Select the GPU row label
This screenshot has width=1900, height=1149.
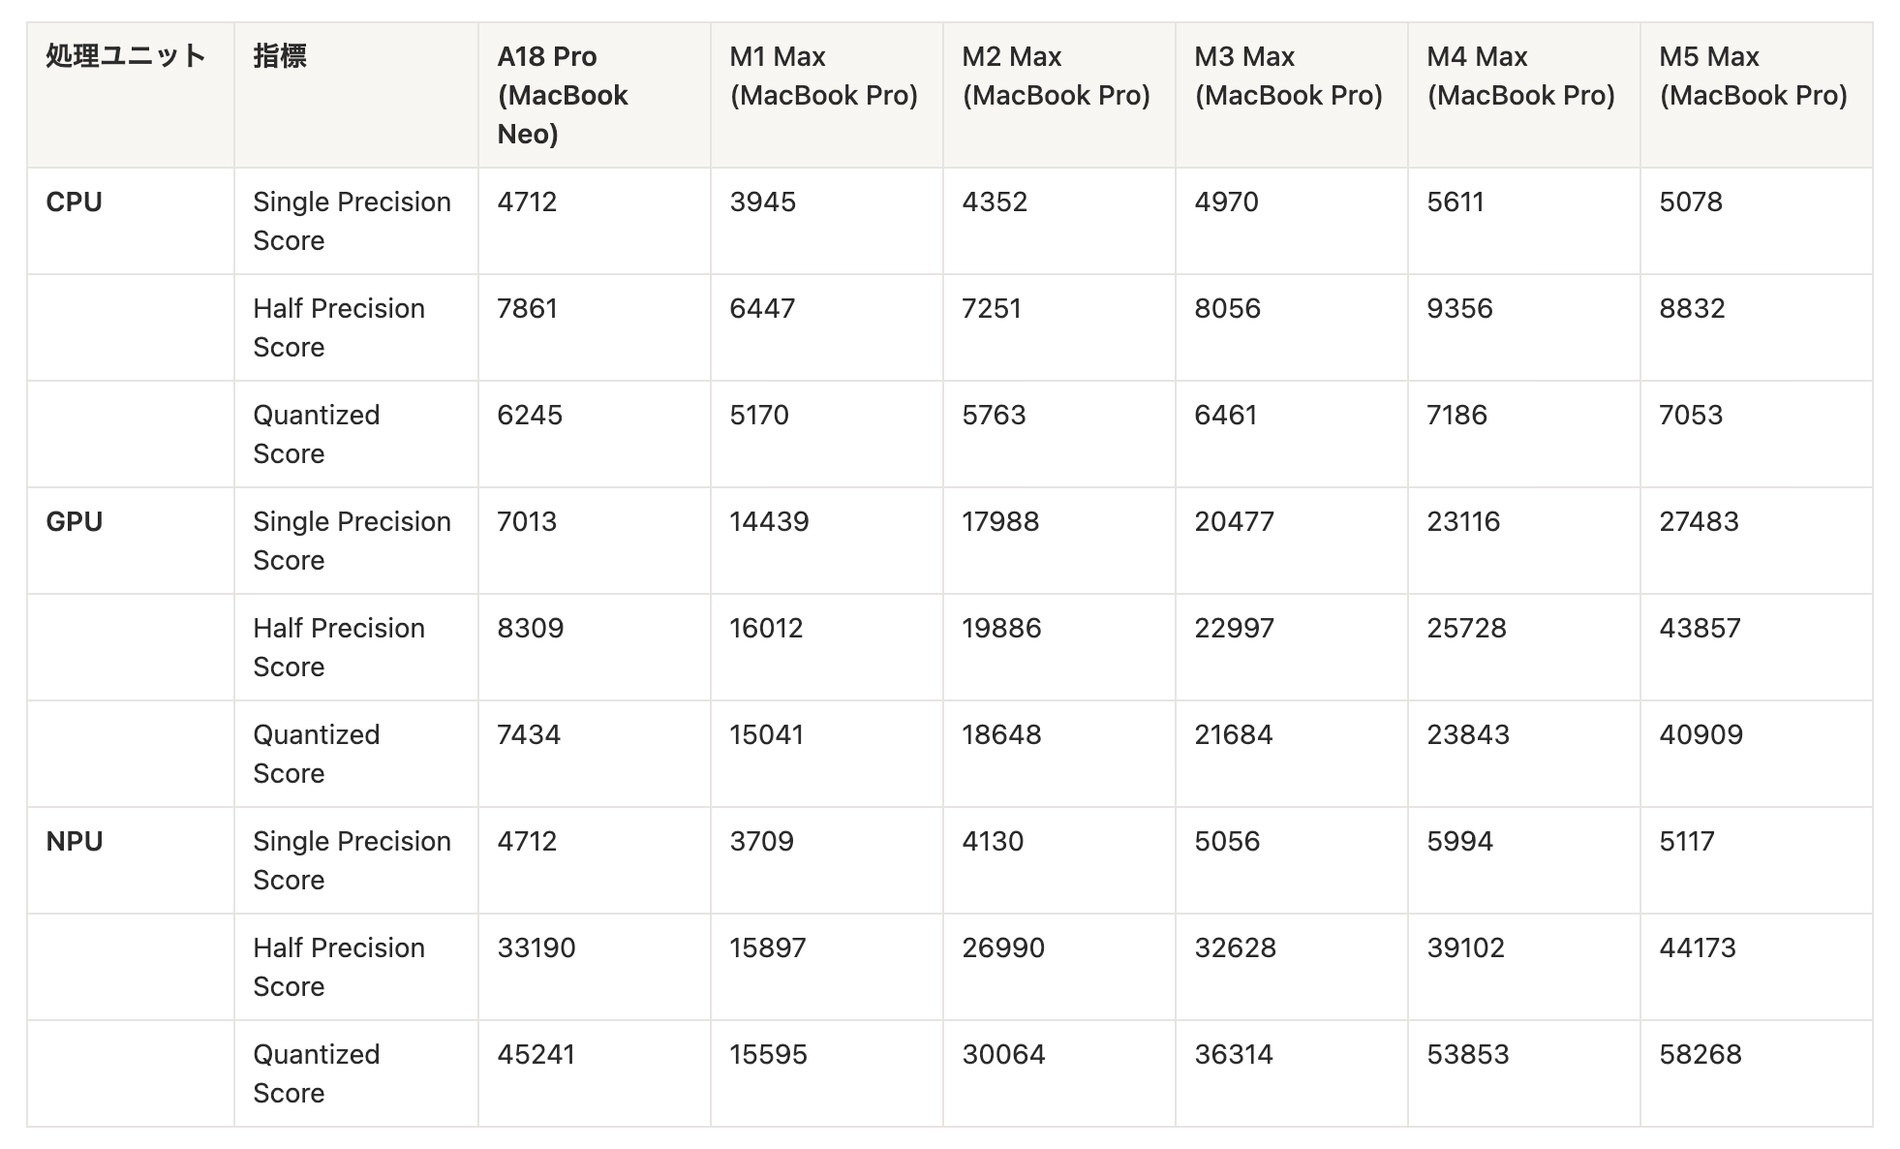pos(74,522)
